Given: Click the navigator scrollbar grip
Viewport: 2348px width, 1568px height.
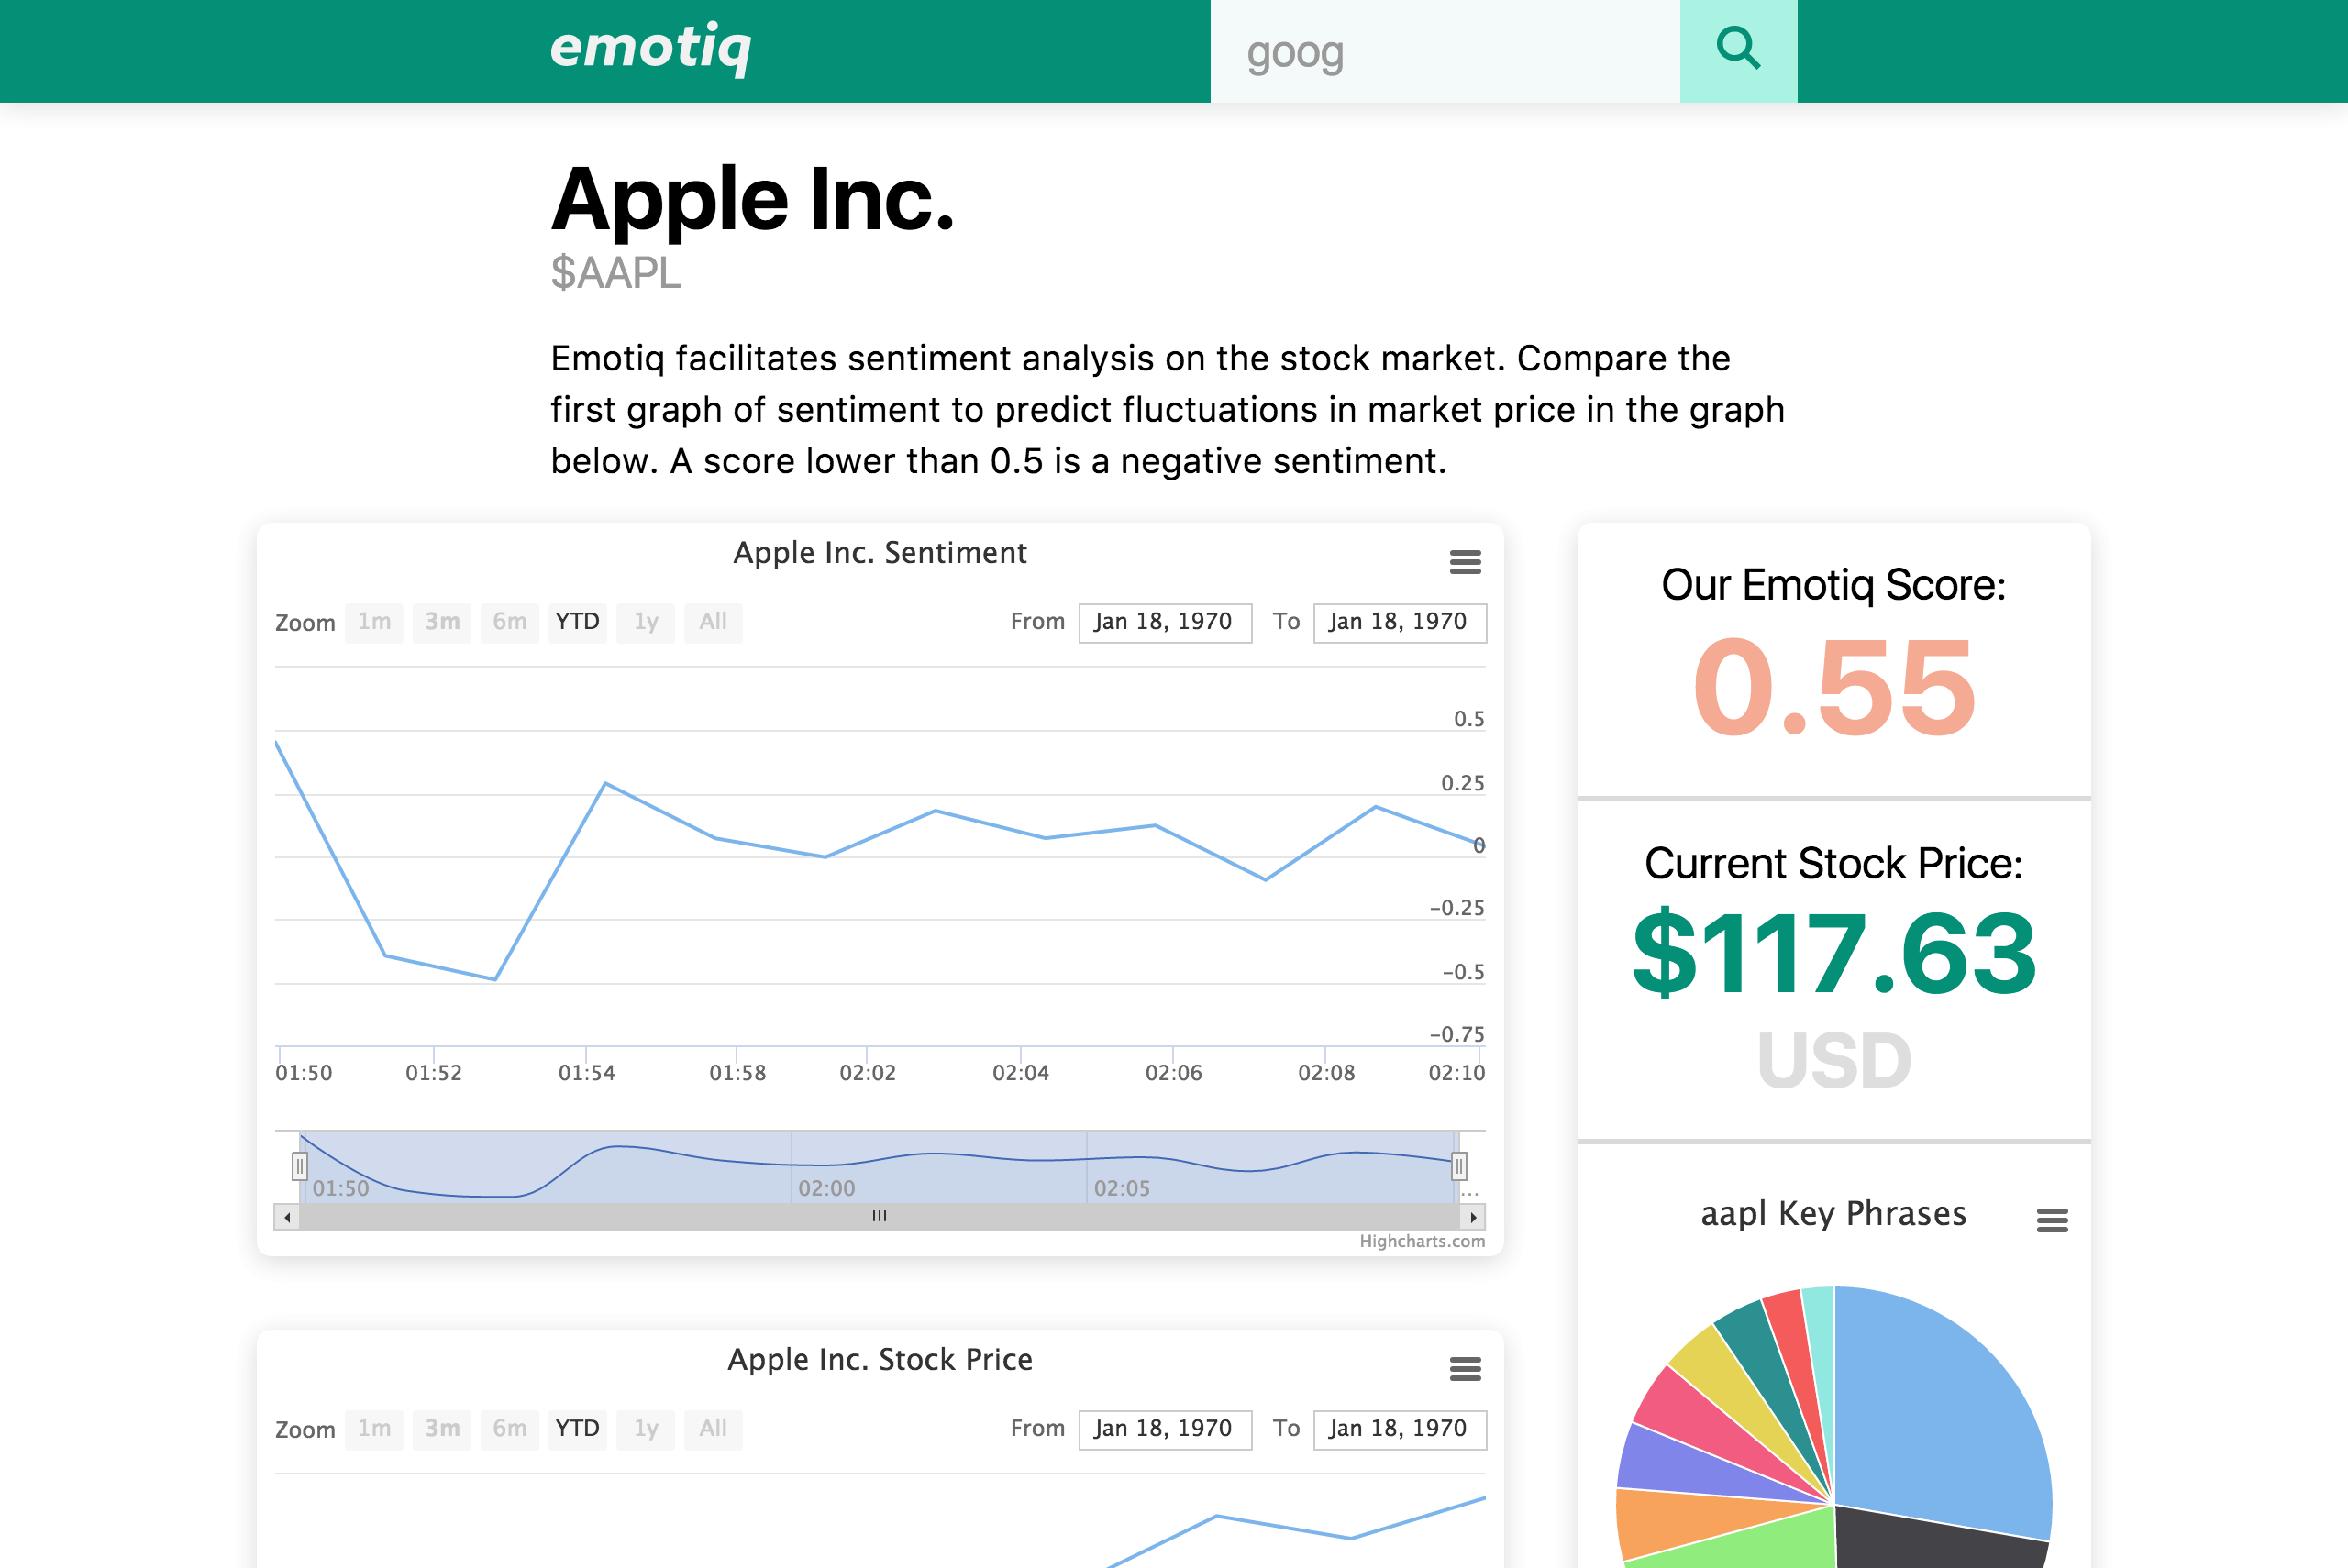Looking at the screenshot, I should (x=879, y=1216).
